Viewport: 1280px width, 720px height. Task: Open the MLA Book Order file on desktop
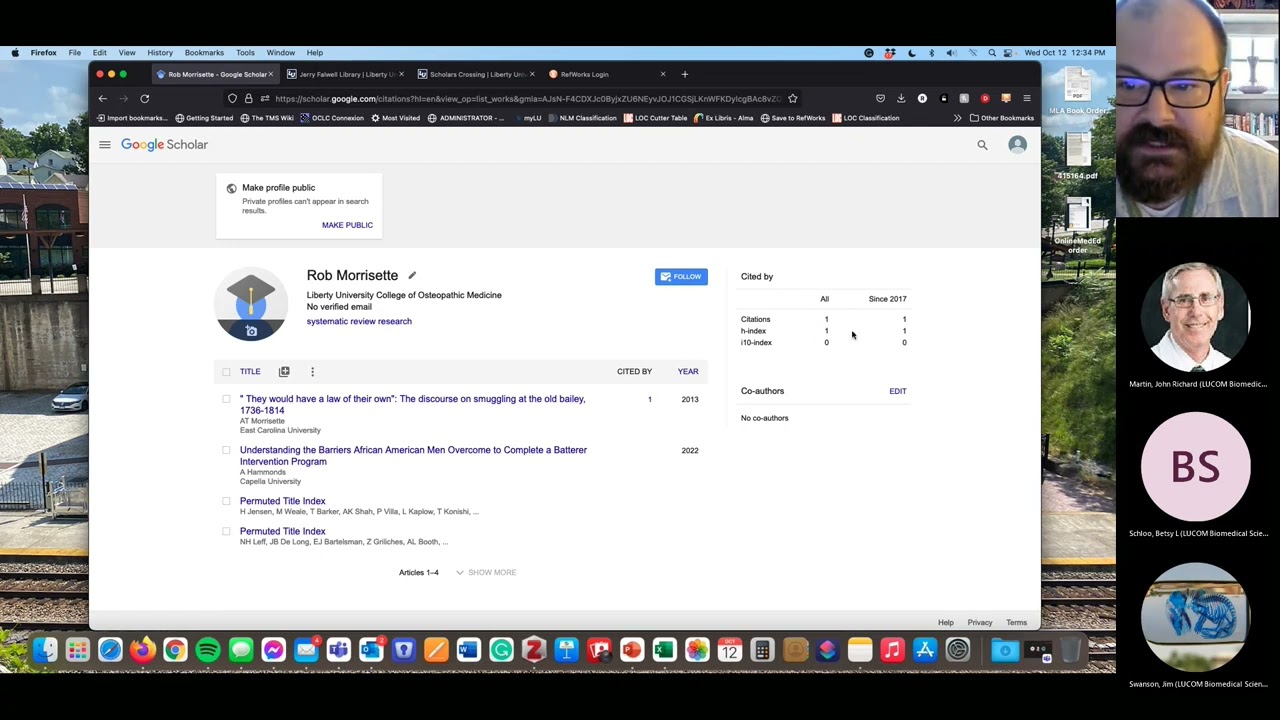1077,92
